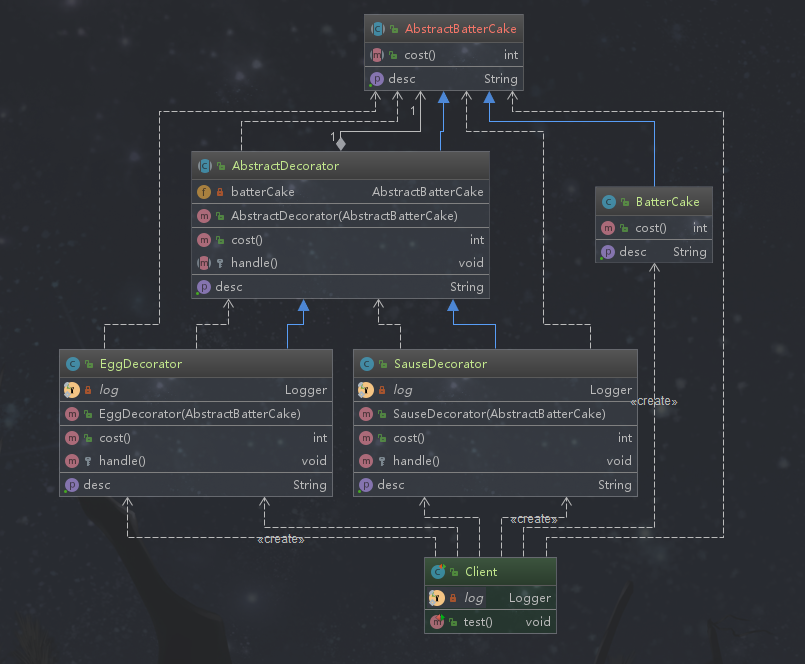
Task: Click the EggDecorator class icon
Action: tap(72, 364)
